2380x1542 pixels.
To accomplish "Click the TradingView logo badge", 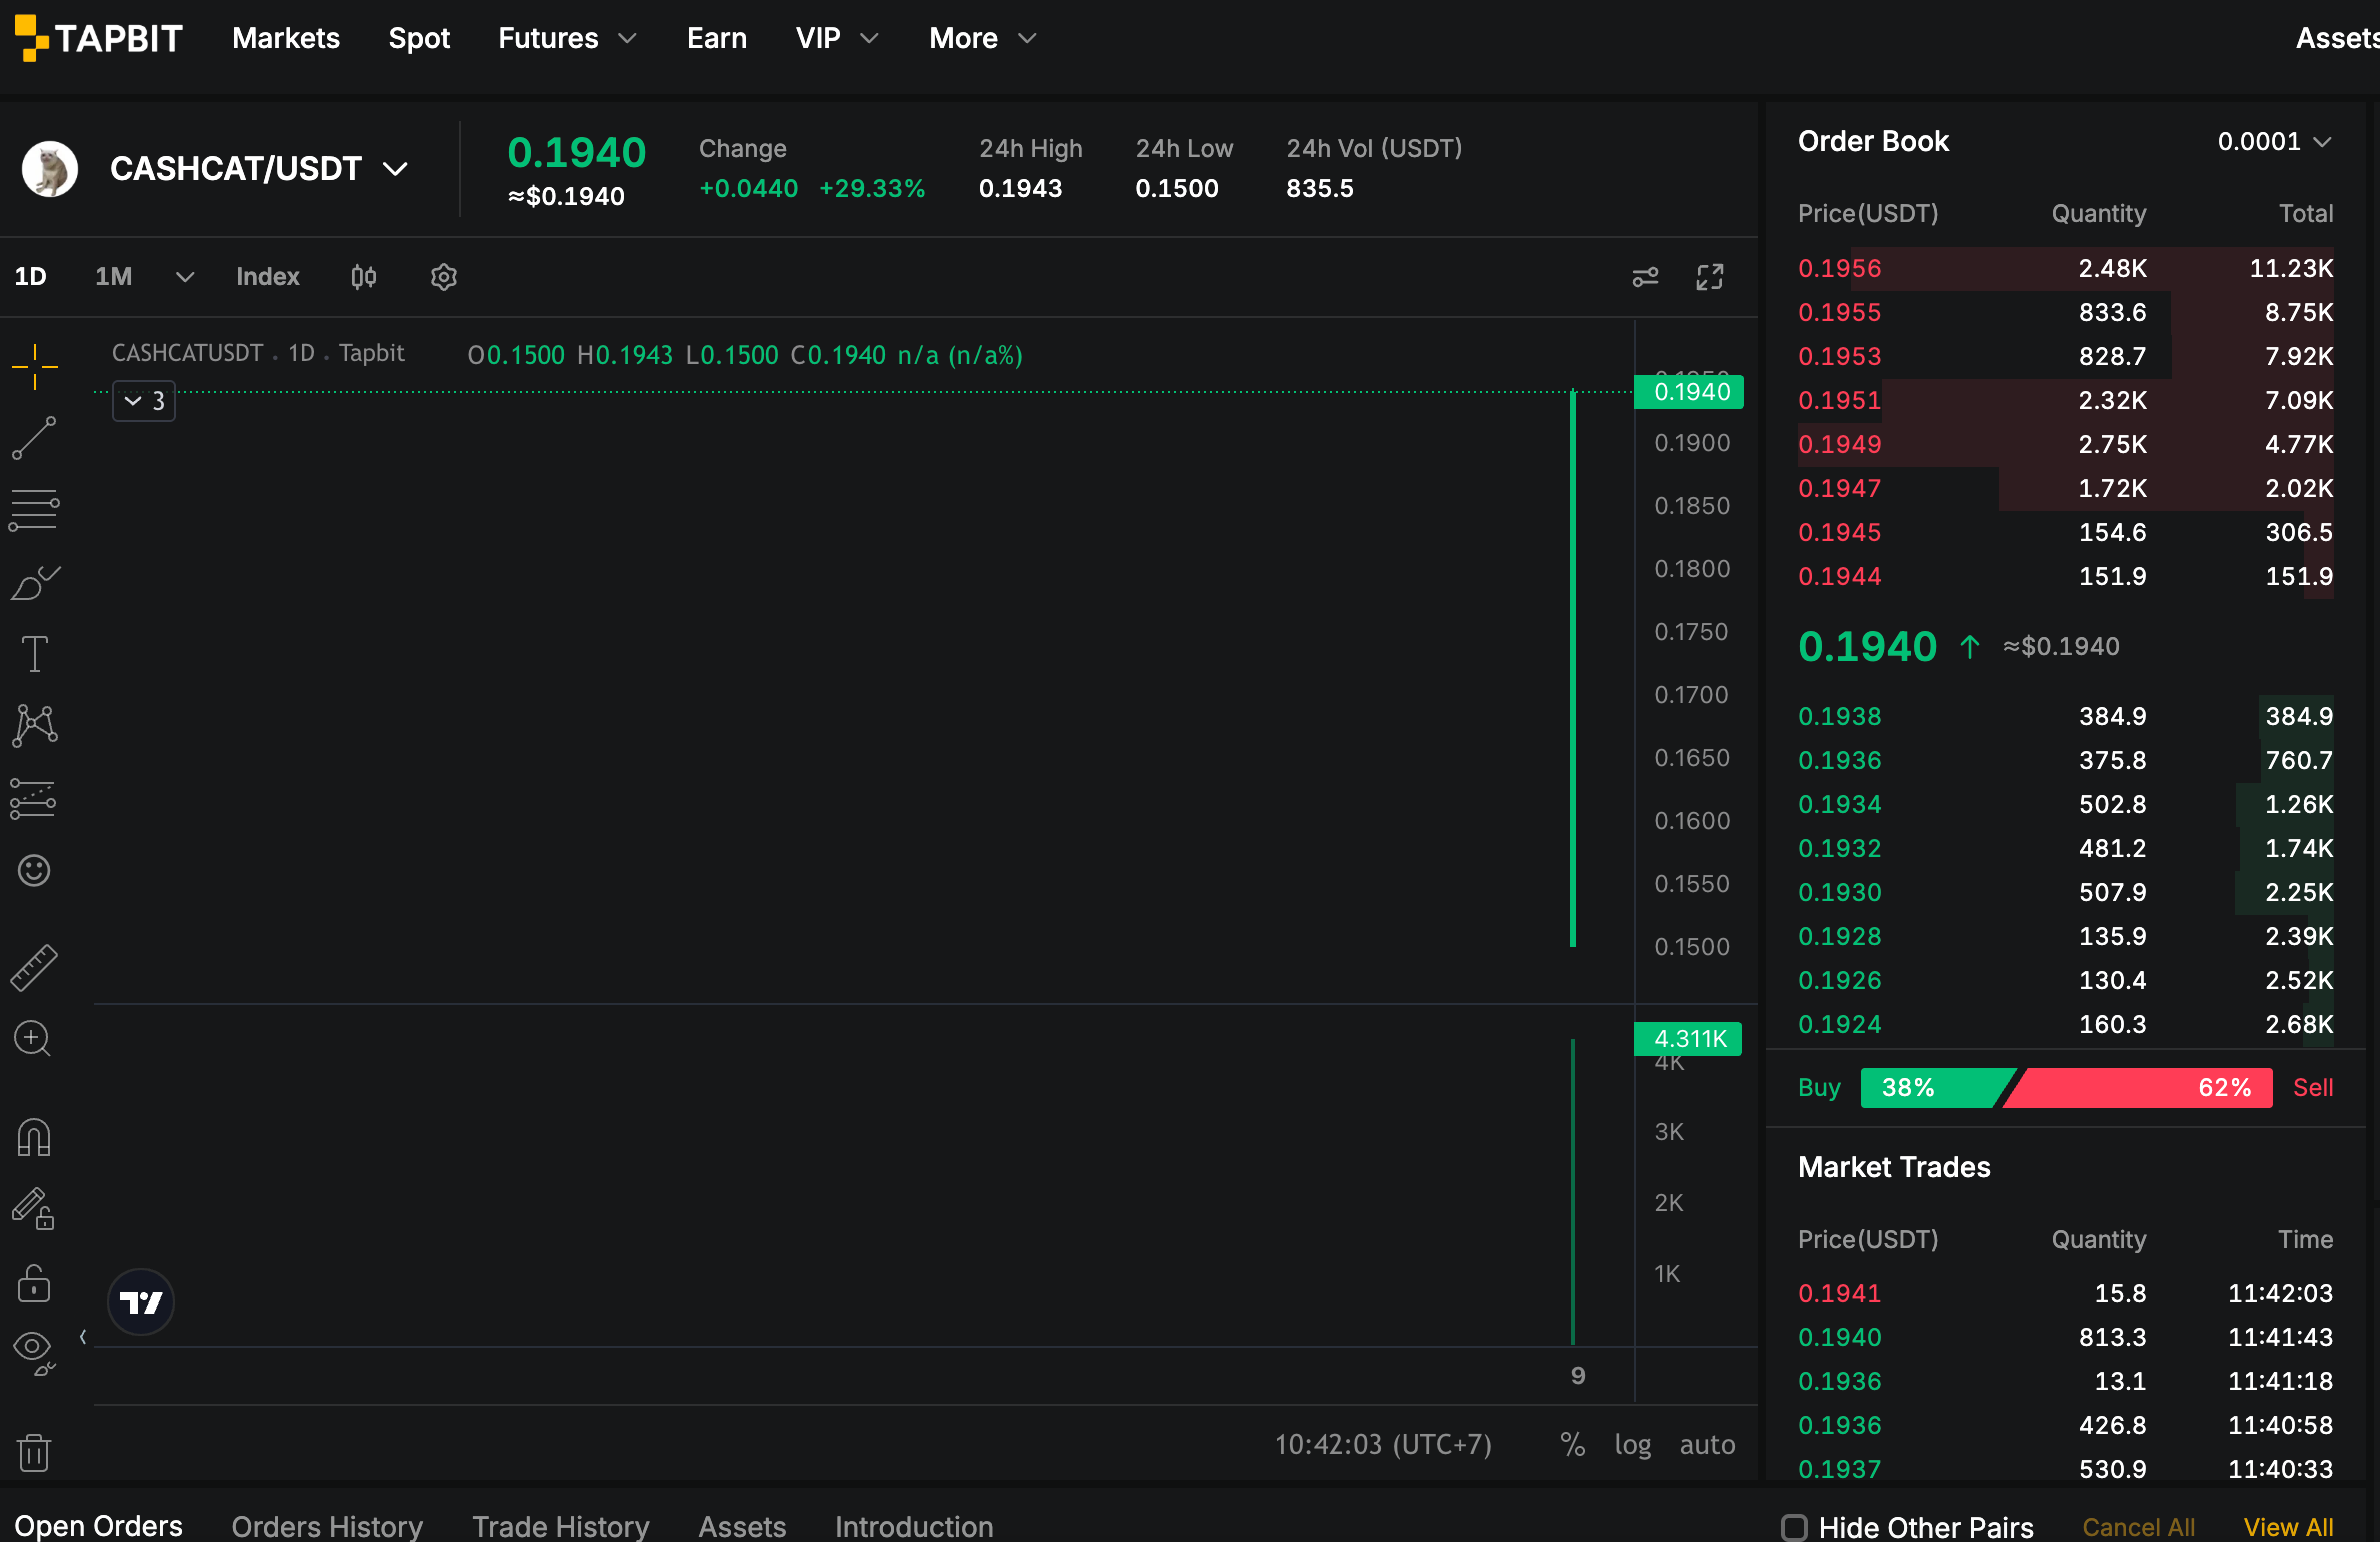I will point(141,1302).
